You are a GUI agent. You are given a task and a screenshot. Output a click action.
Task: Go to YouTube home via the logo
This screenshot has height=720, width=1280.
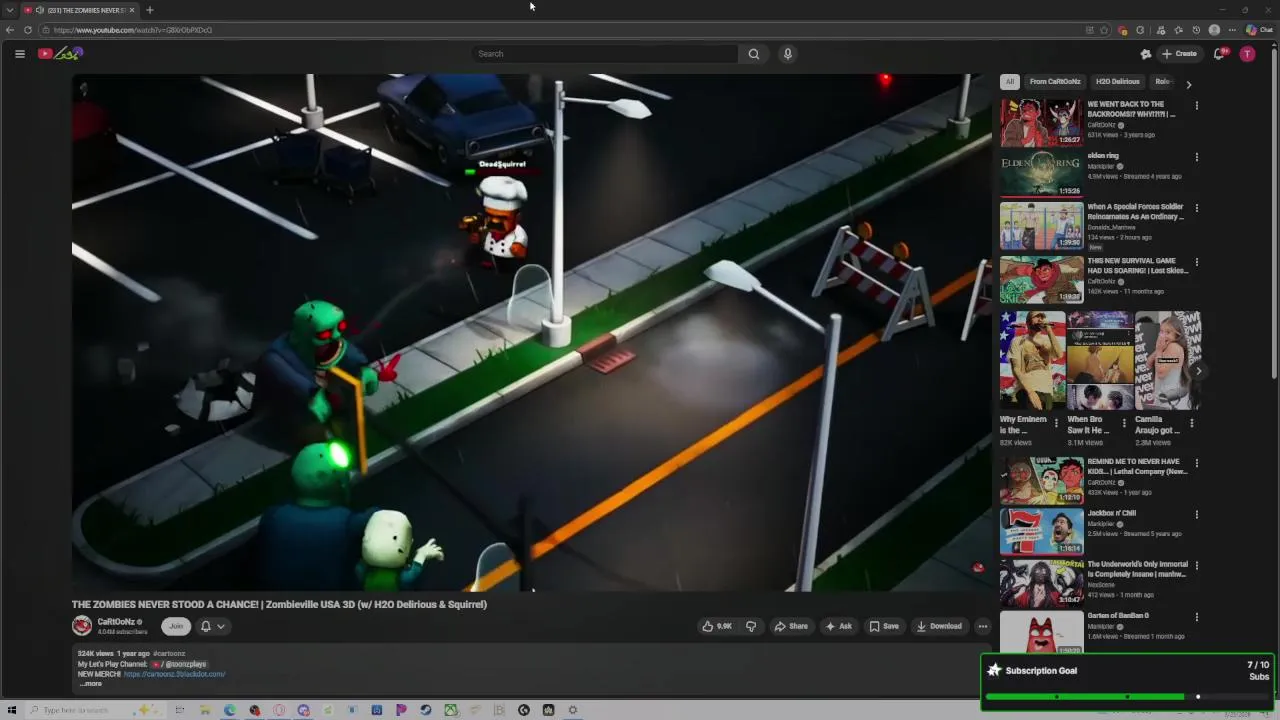pyautogui.click(x=60, y=54)
